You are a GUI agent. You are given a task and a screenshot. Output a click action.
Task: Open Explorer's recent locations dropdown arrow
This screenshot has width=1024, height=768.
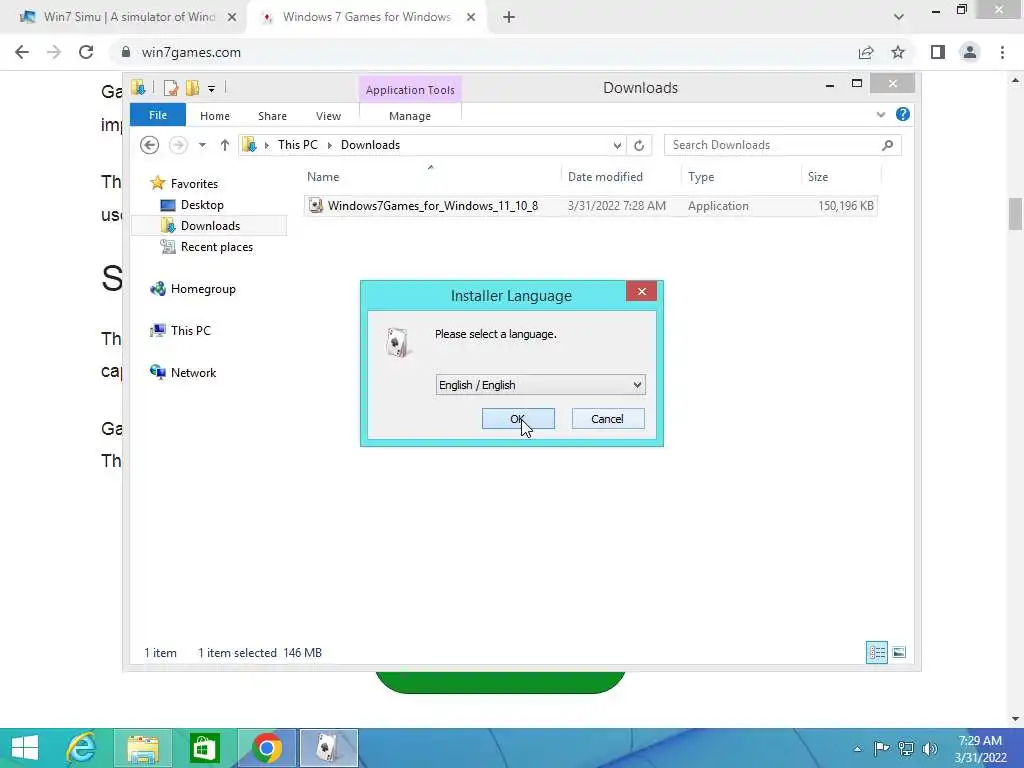[x=202, y=145]
